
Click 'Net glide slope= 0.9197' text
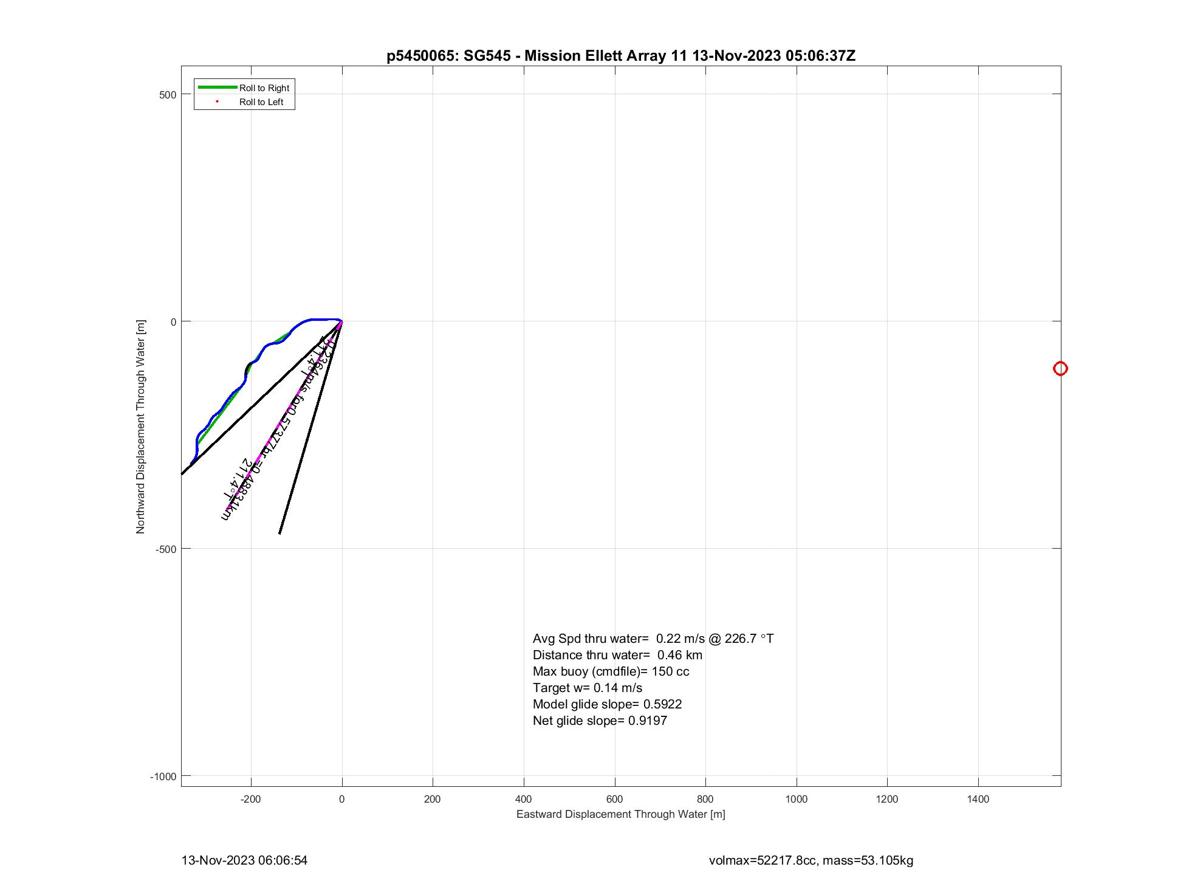click(x=600, y=720)
